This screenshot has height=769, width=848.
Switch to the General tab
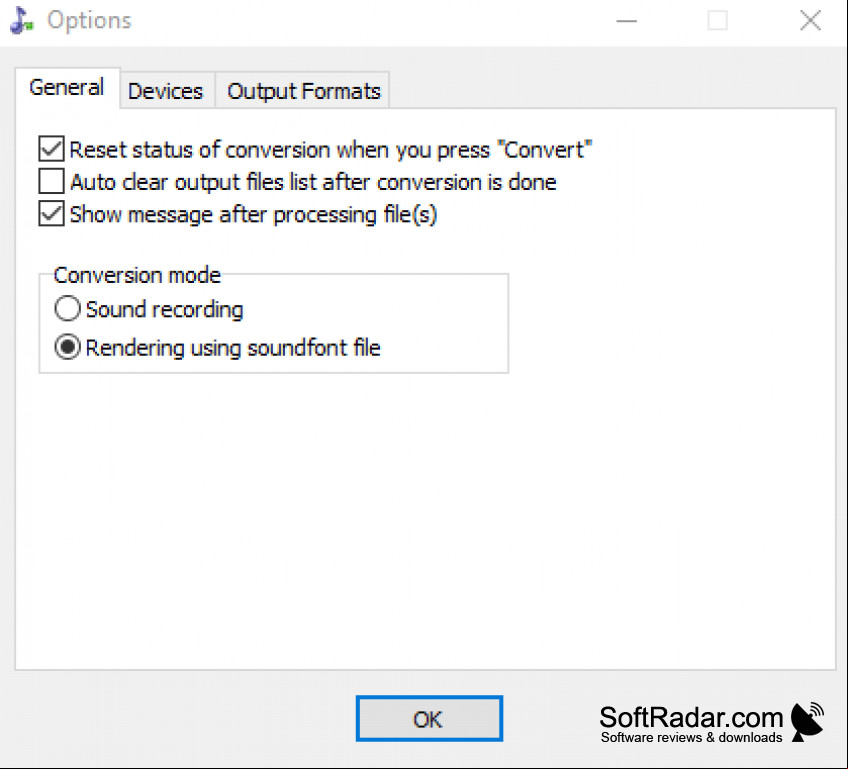coord(67,88)
